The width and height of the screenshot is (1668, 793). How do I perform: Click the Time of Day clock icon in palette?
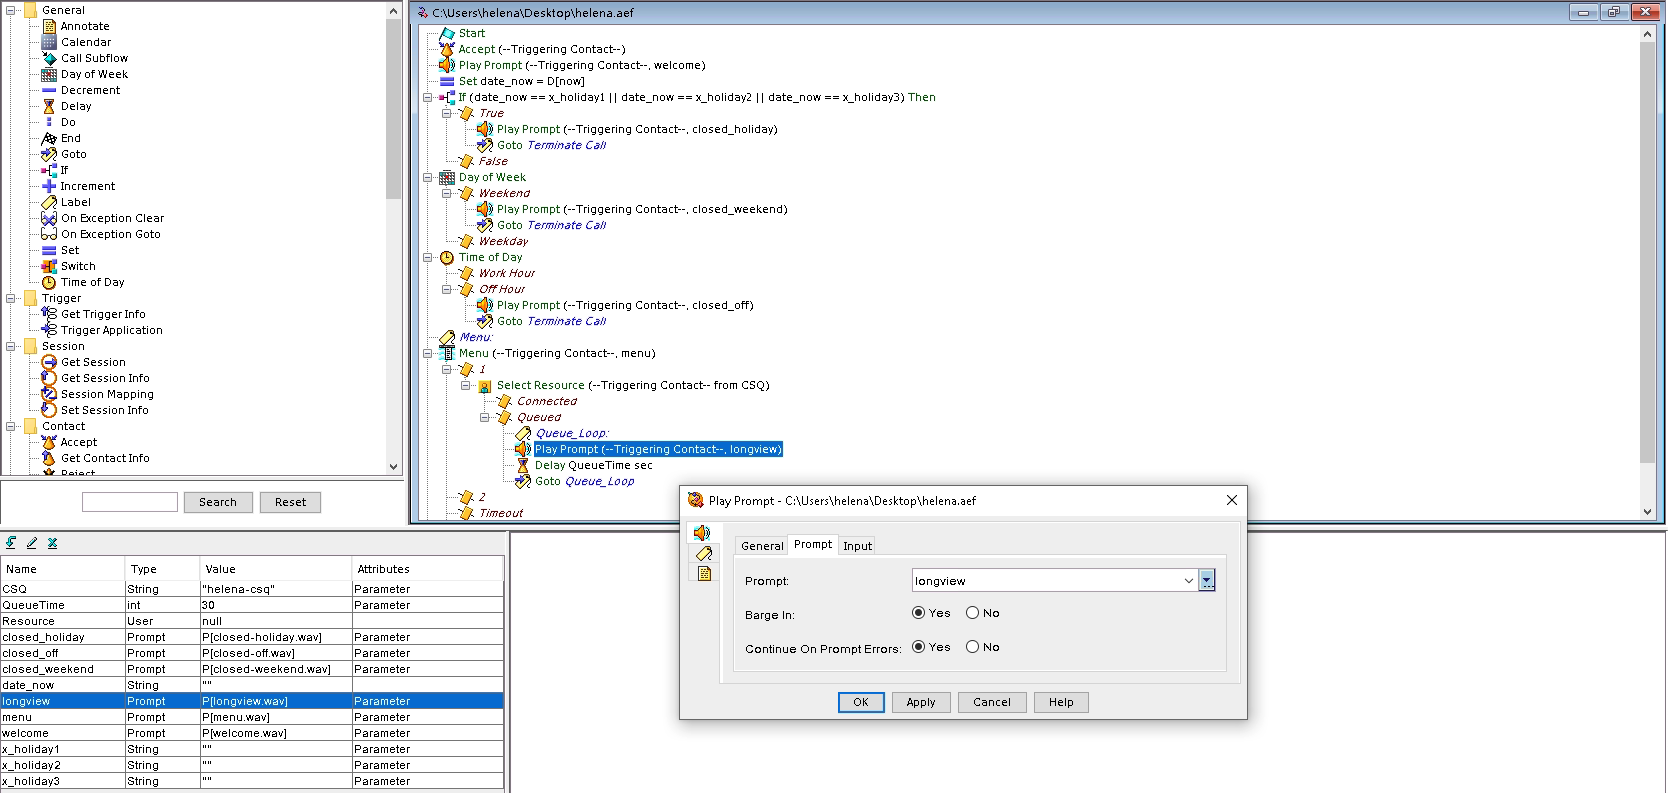click(x=49, y=282)
